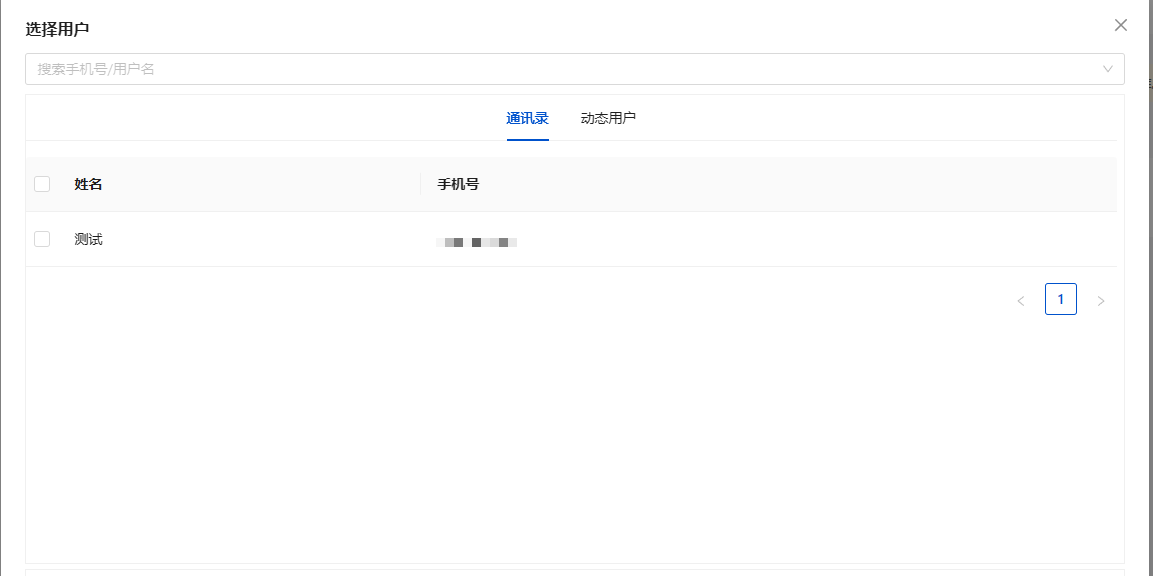Viewport: 1153px width, 576px height.
Task: Click the blurred phone number of 测试
Action: (x=477, y=242)
